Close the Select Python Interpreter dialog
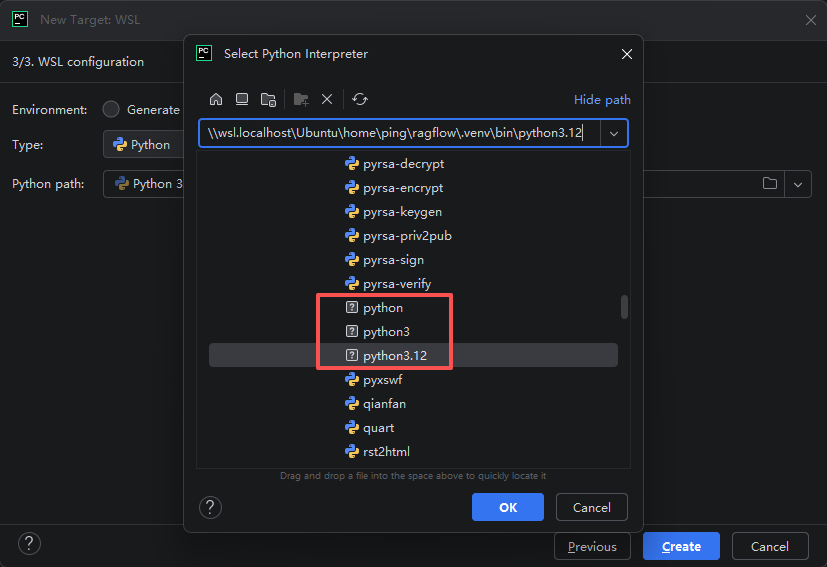This screenshot has height=567, width=827. (x=627, y=54)
